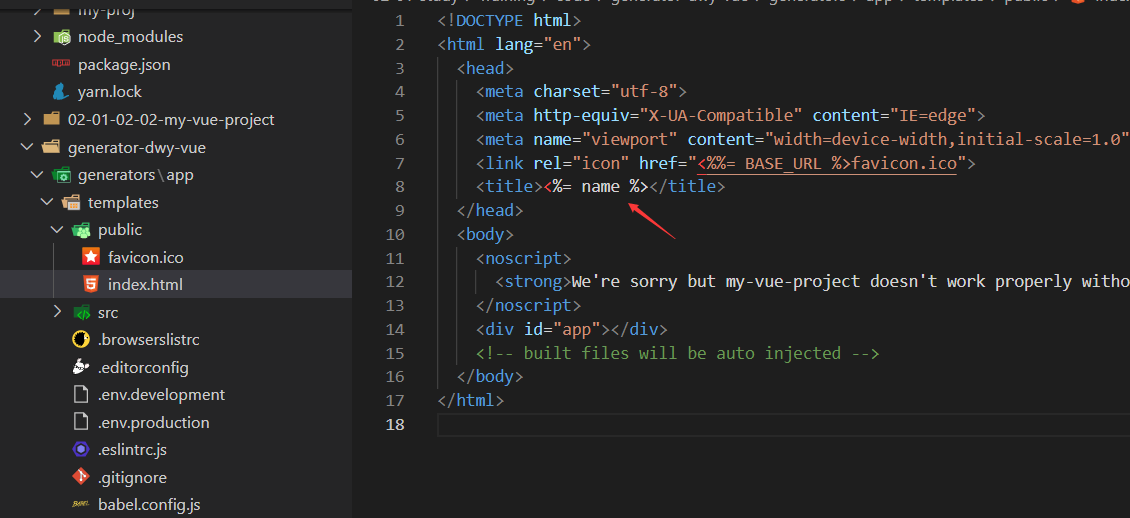Image resolution: width=1130 pixels, height=518 pixels.
Task: Collapse the generator-dwy-vue folder
Action: coord(27,147)
